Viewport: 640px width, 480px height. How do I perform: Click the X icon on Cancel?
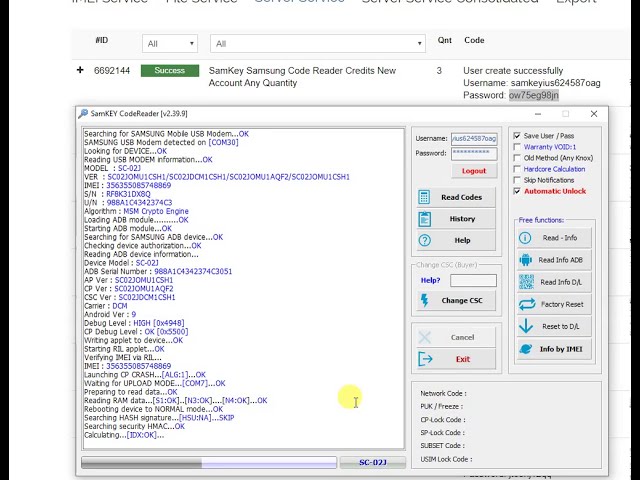click(424, 337)
